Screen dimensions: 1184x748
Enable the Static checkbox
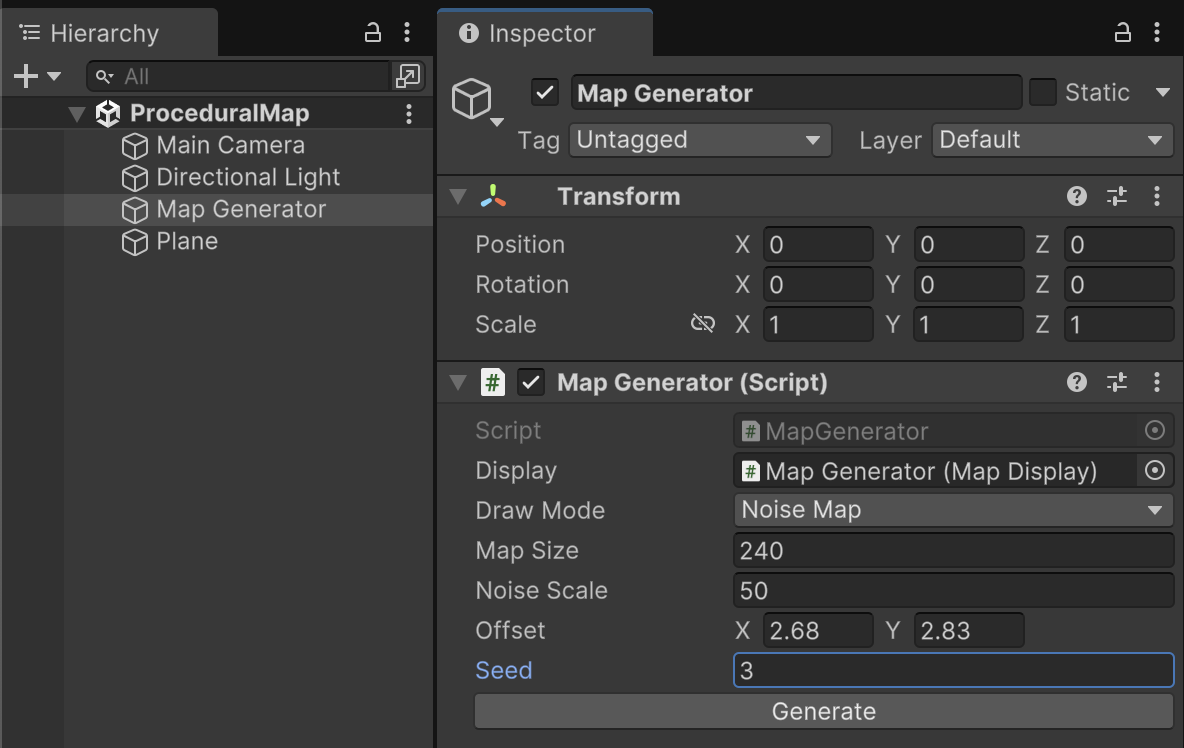point(1043,93)
